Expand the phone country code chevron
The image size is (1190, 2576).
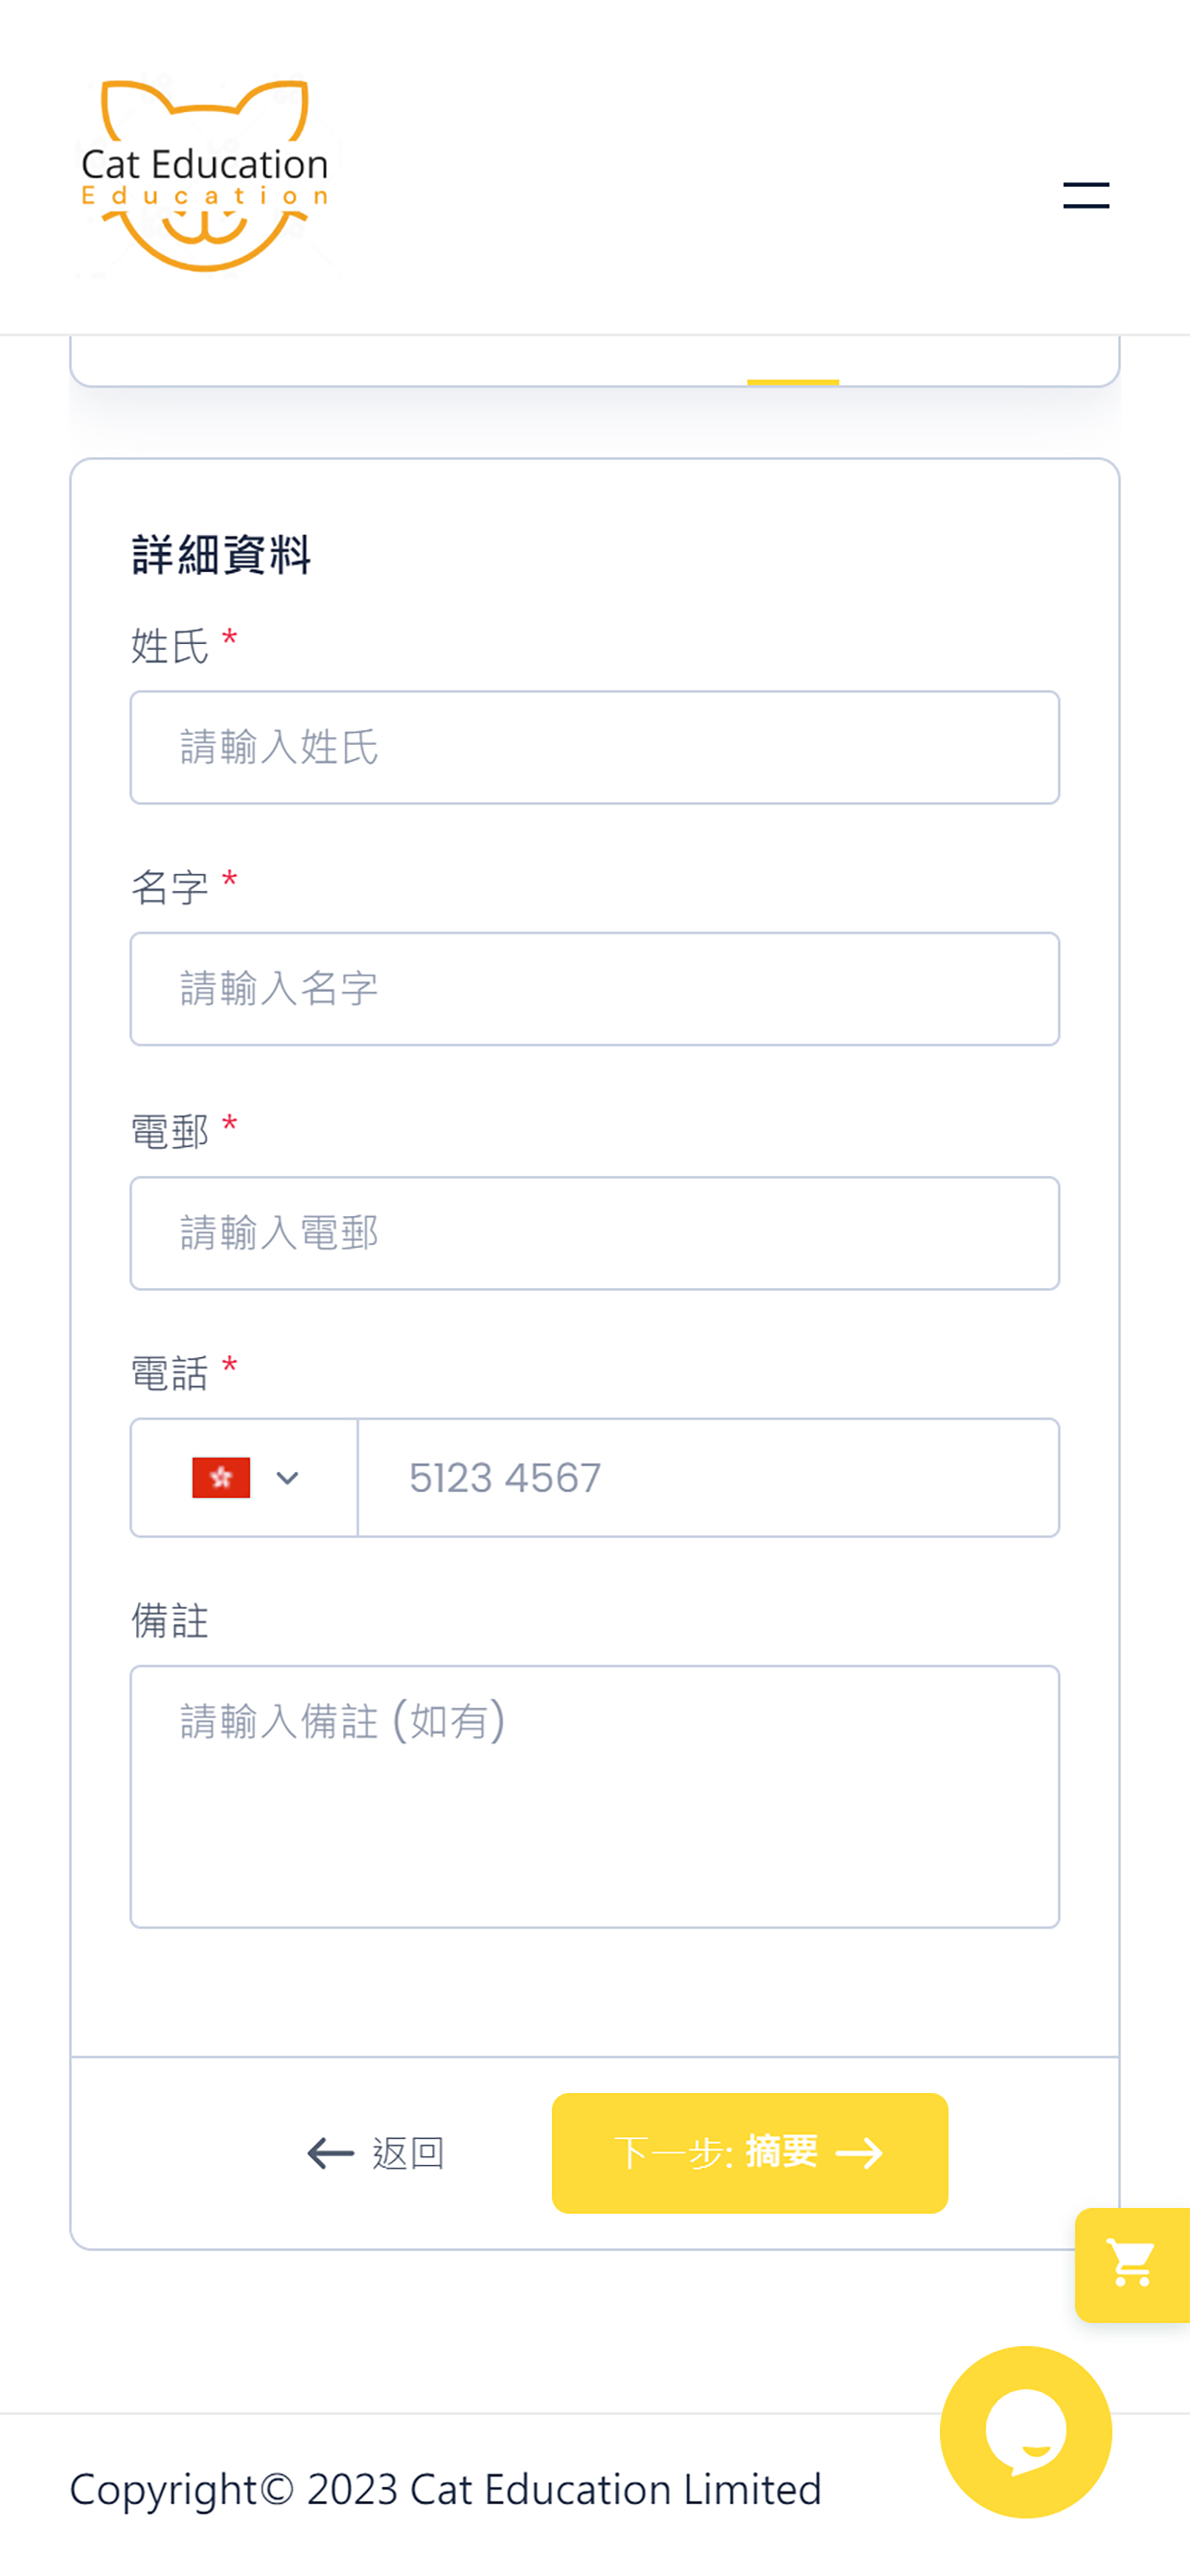coord(287,1477)
